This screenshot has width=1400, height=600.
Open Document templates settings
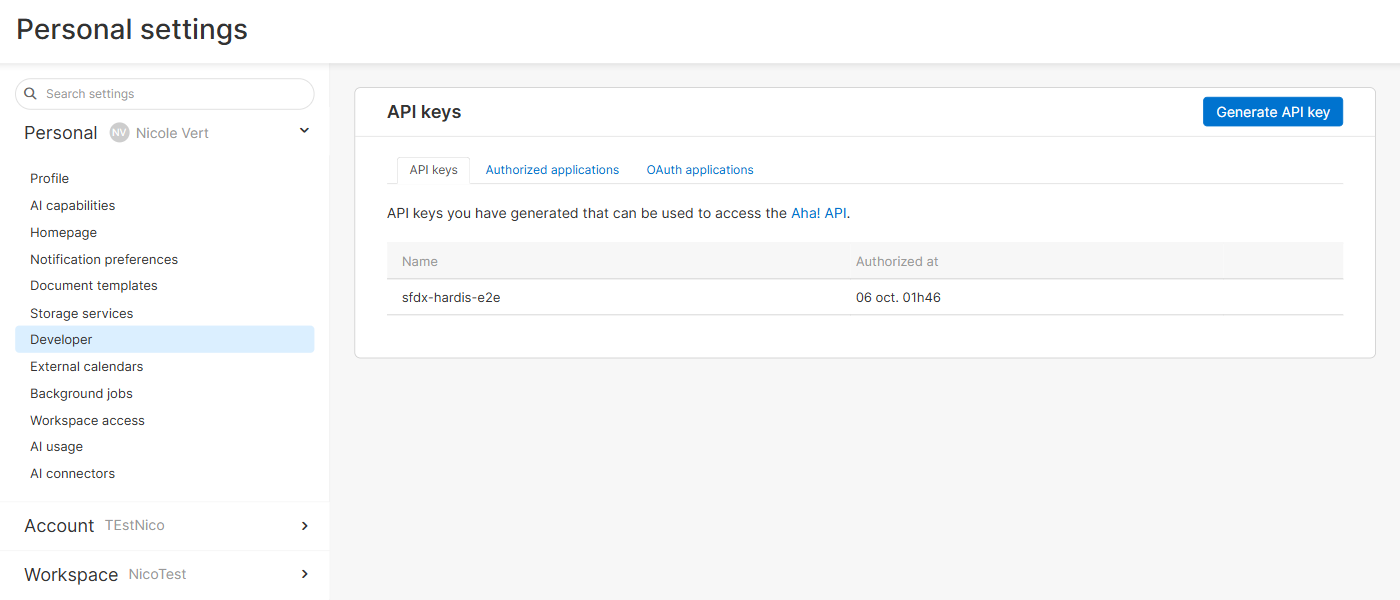pos(94,285)
